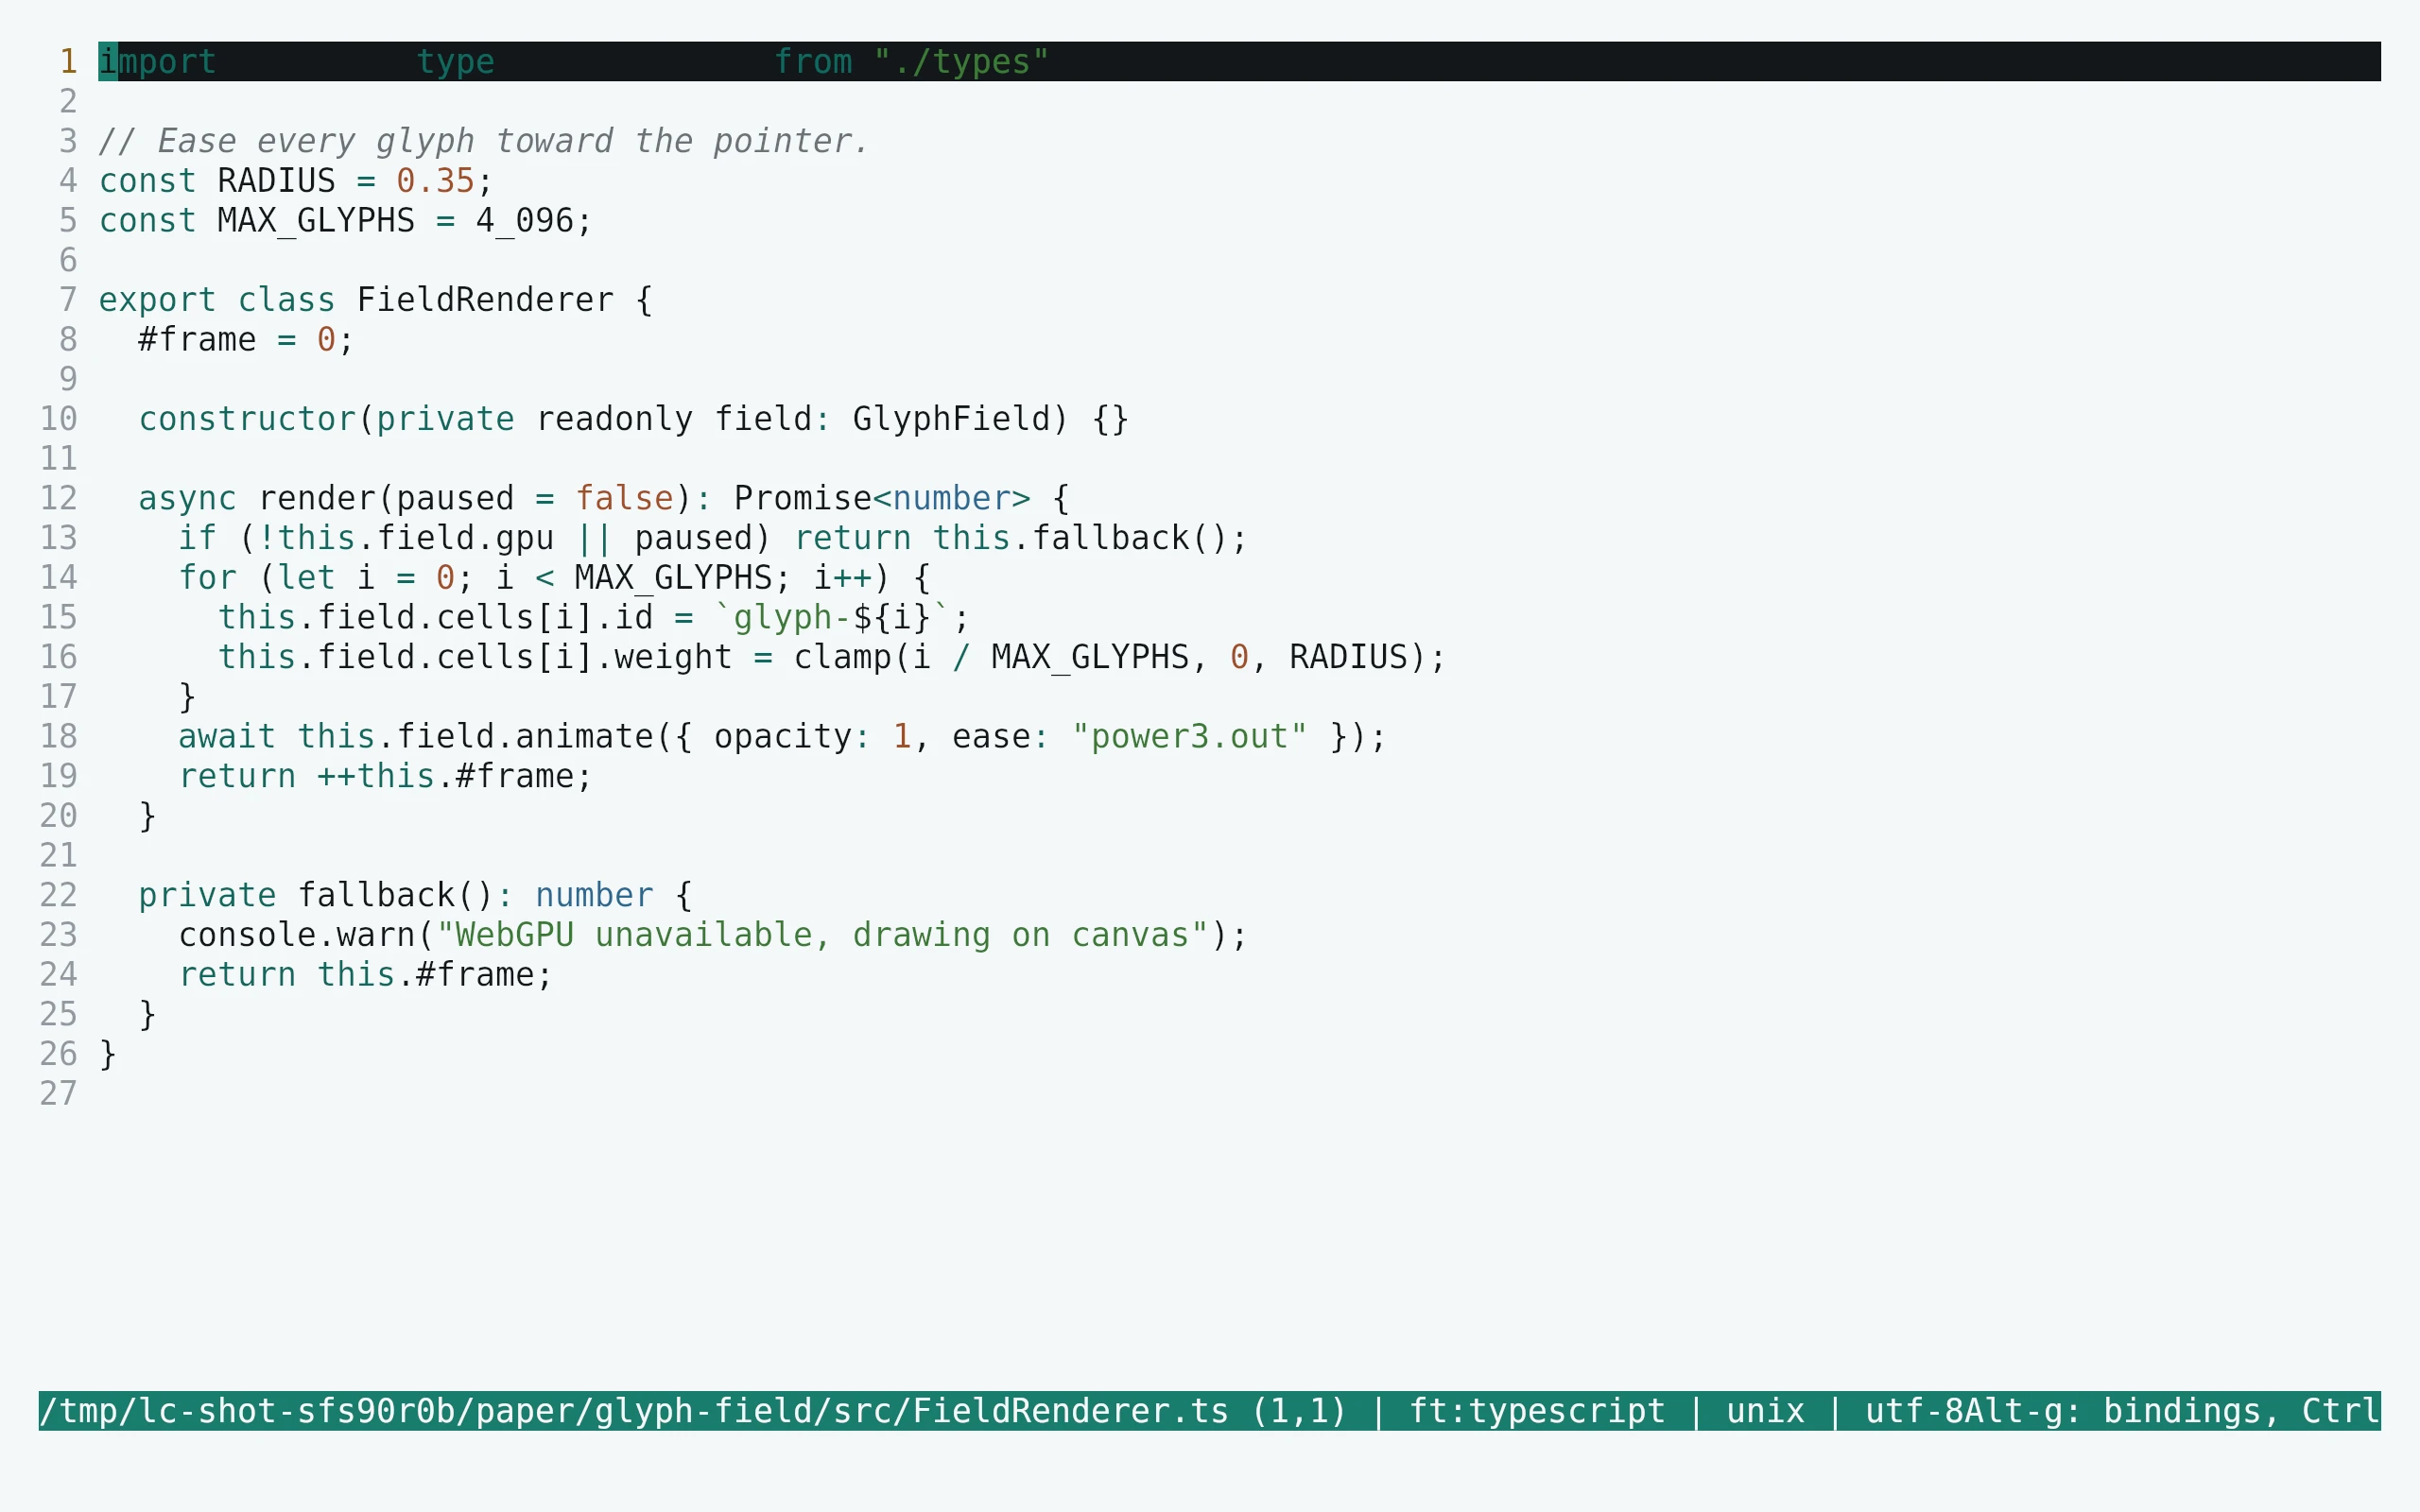Click line number 2 in the gutter
This screenshot has width=2420, height=1512.
coord(68,101)
